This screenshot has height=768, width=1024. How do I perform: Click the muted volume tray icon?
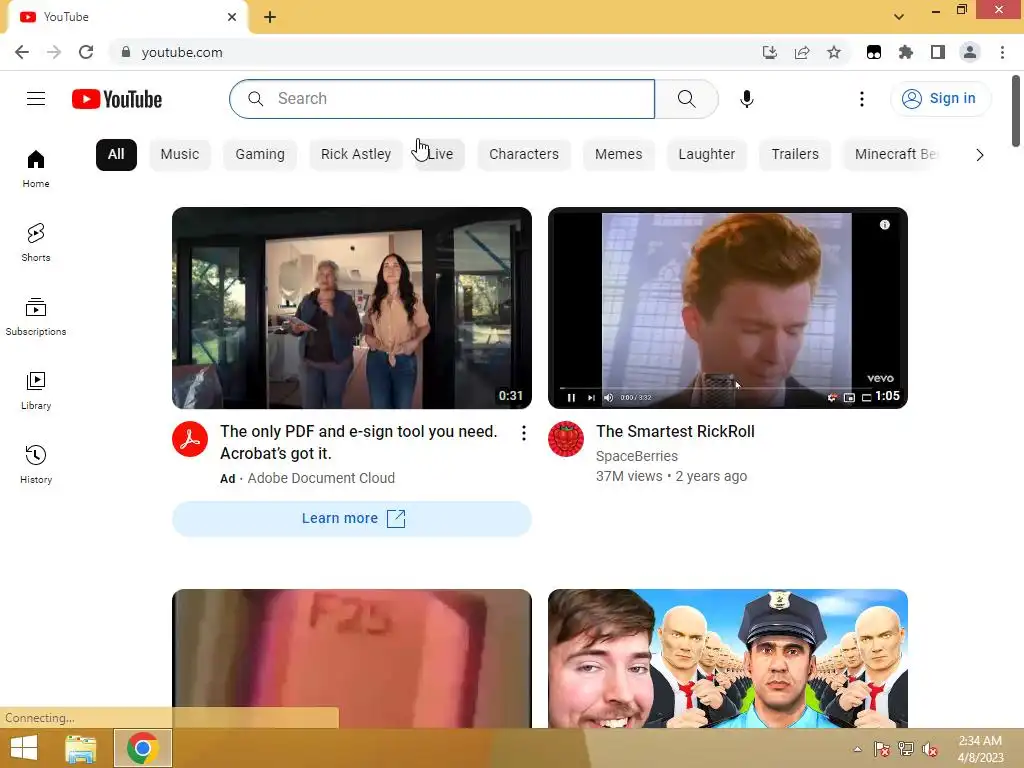(930, 749)
